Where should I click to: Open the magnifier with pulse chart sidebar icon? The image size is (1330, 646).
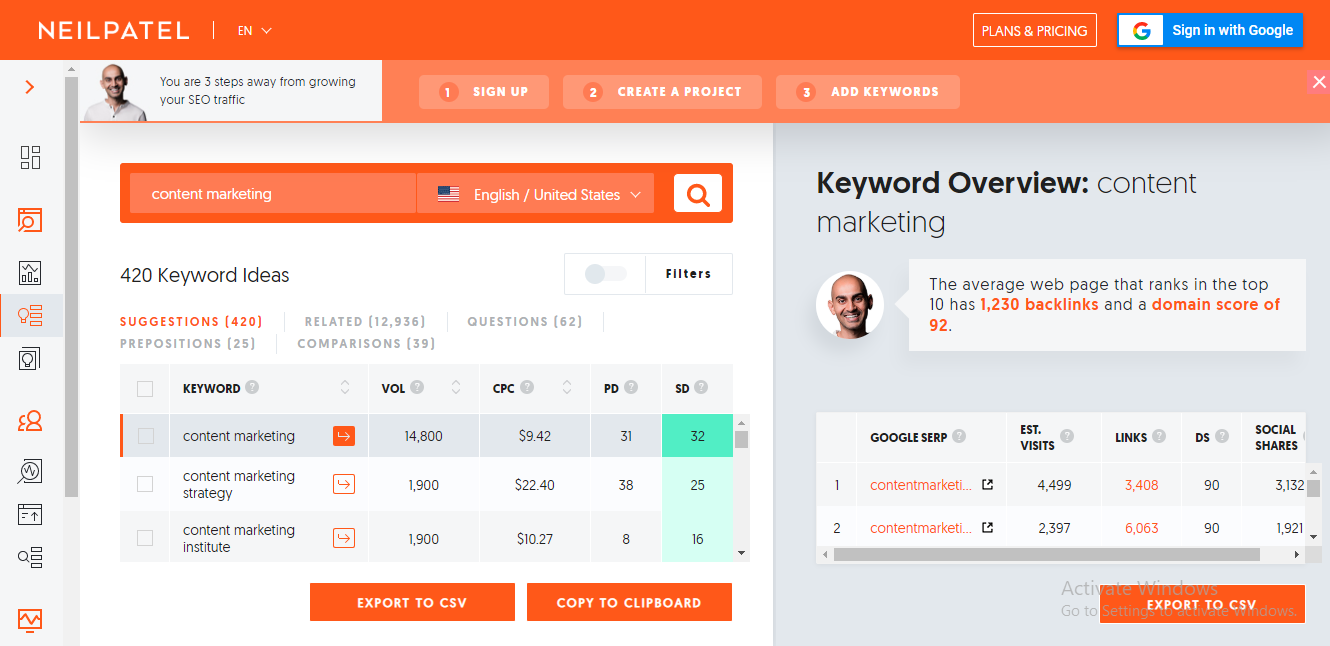(x=30, y=471)
